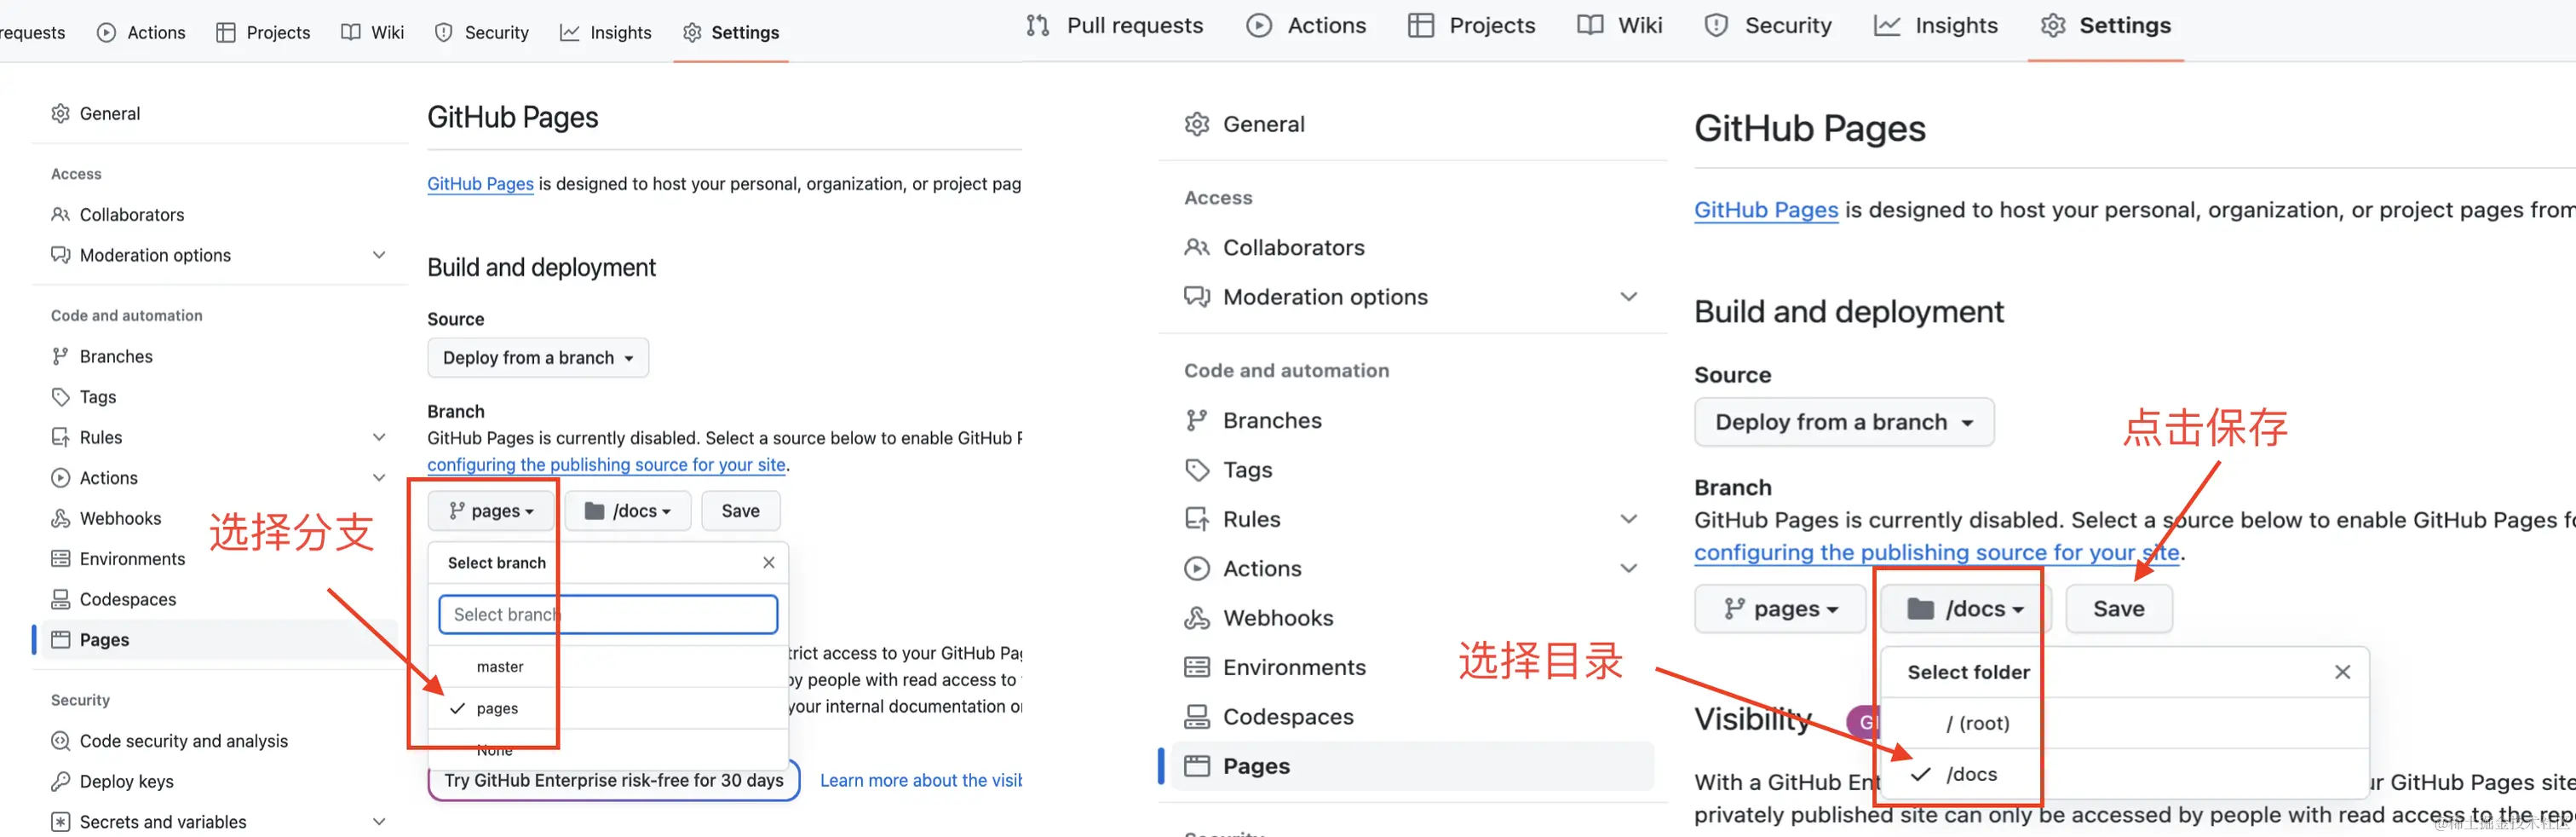This screenshot has height=837, width=2576.
Task: Expand Actions chevron in left sidebar
Action: click(x=379, y=478)
